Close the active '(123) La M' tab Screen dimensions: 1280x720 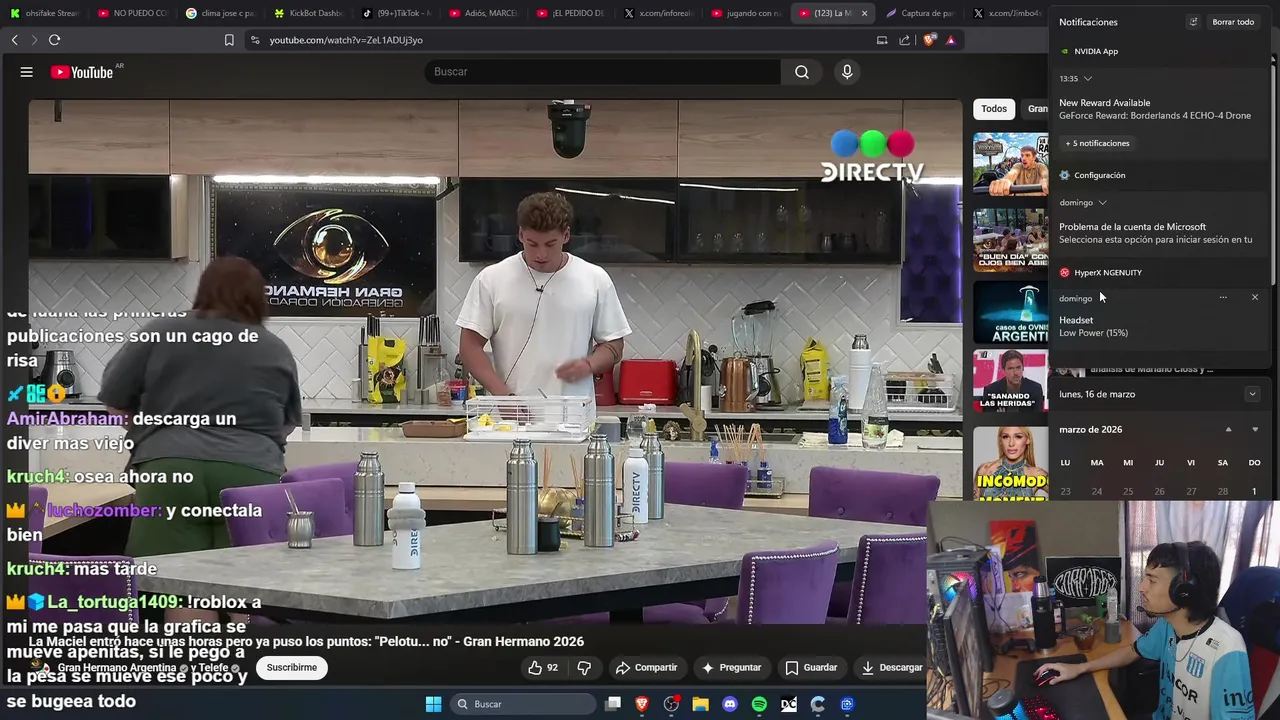[x=864, y=13]
